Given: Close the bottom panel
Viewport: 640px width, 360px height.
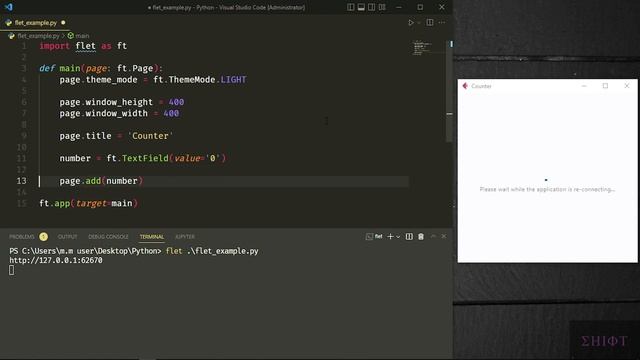Looking at the screenshot, I should point(444,236).
